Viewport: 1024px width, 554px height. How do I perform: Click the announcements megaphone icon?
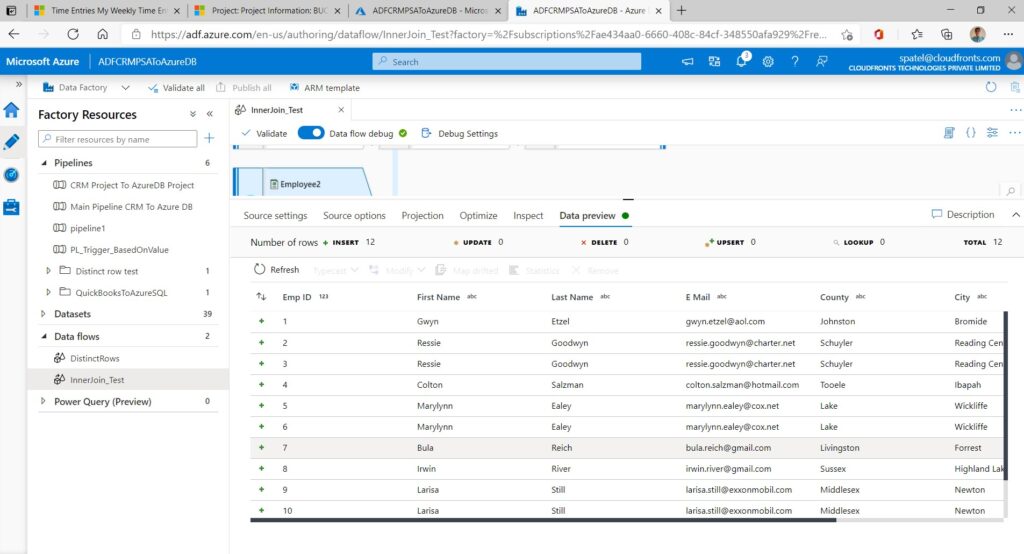[688, 61]
